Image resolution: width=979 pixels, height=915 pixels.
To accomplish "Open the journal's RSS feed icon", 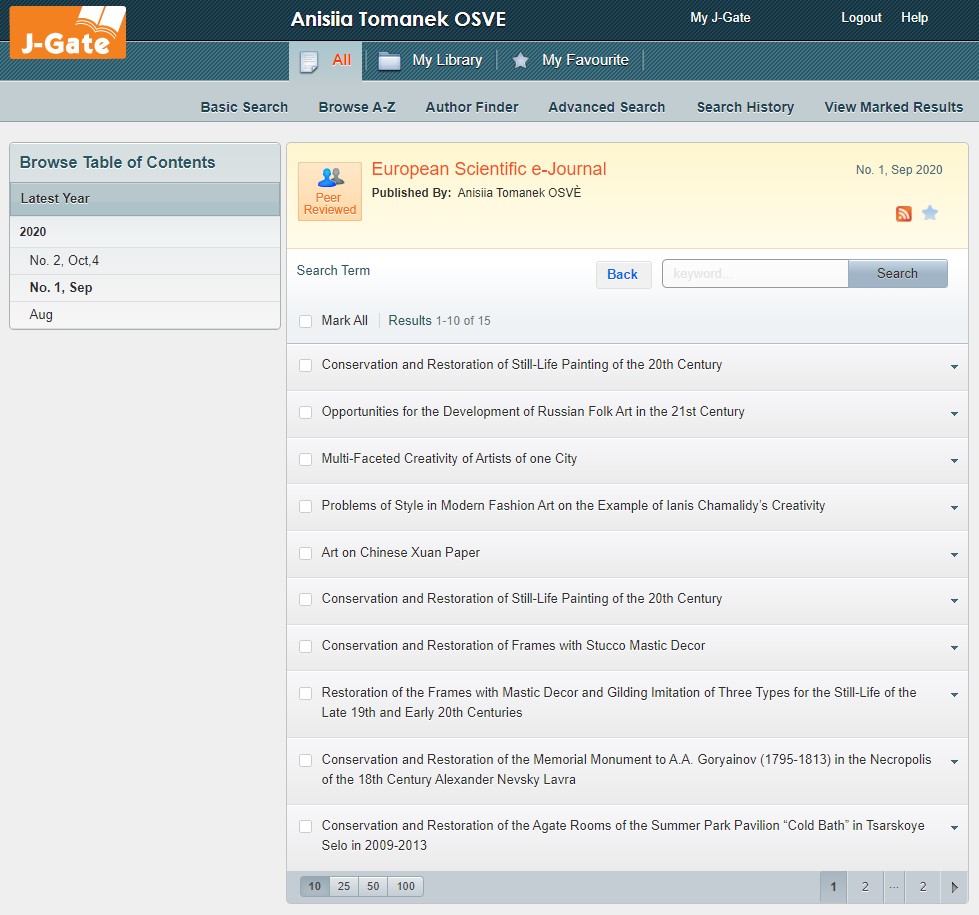I will [903, 214].
